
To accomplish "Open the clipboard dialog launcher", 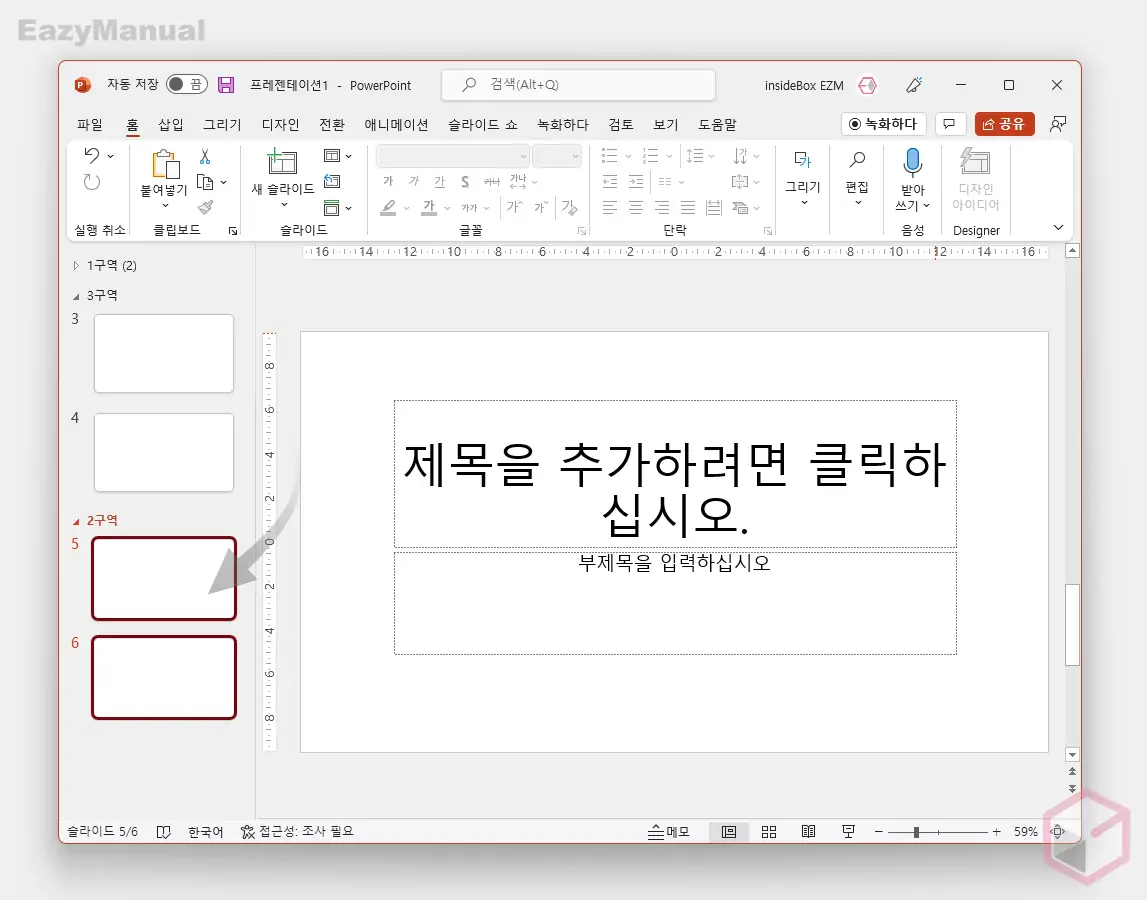I will point(233,231).
